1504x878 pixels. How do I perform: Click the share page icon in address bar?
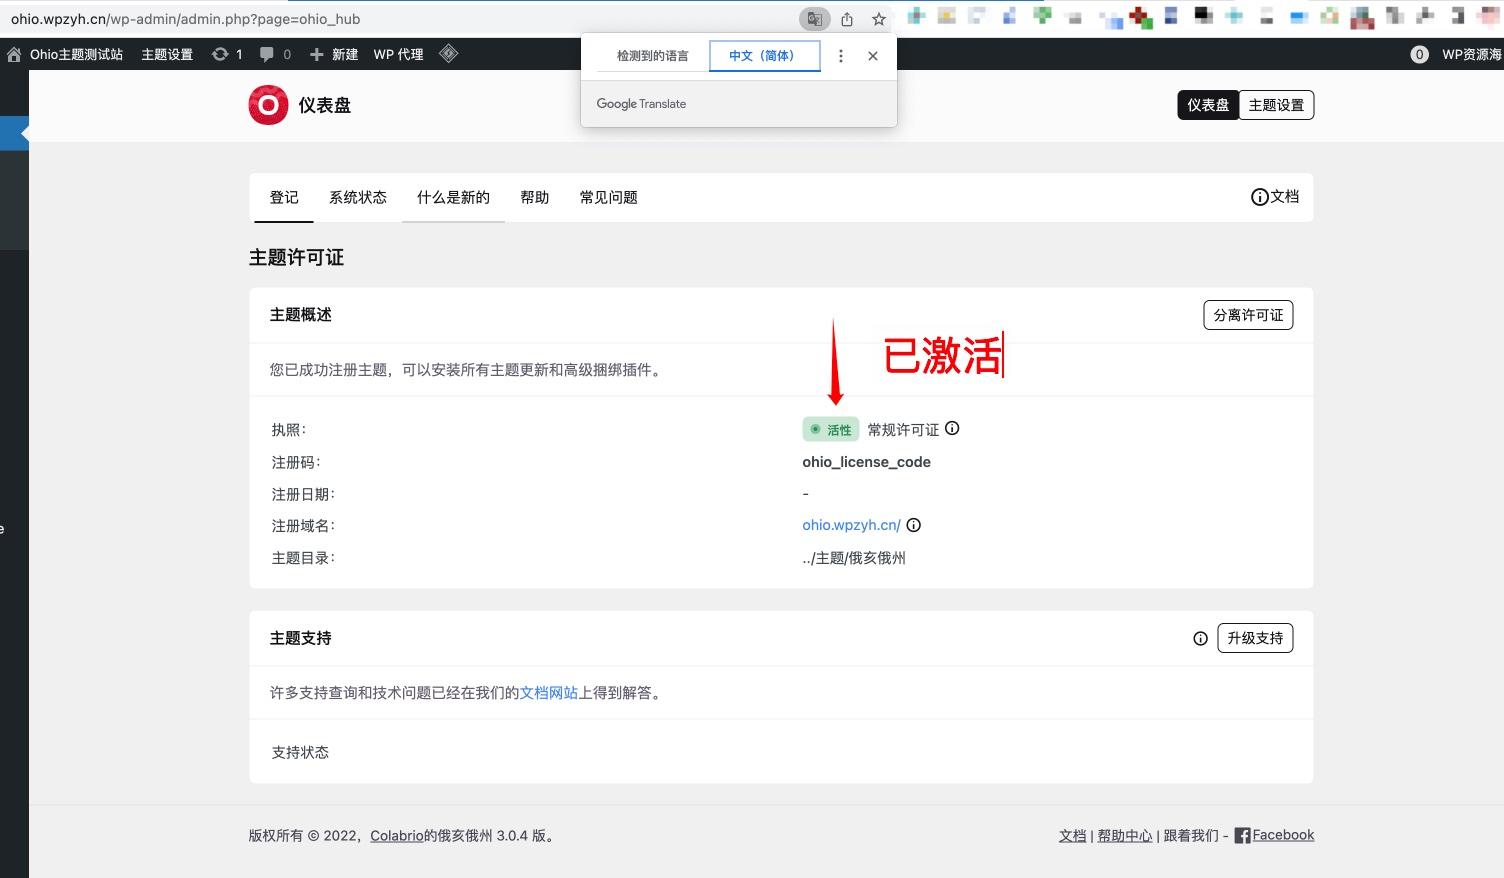[x=847, y=19]
